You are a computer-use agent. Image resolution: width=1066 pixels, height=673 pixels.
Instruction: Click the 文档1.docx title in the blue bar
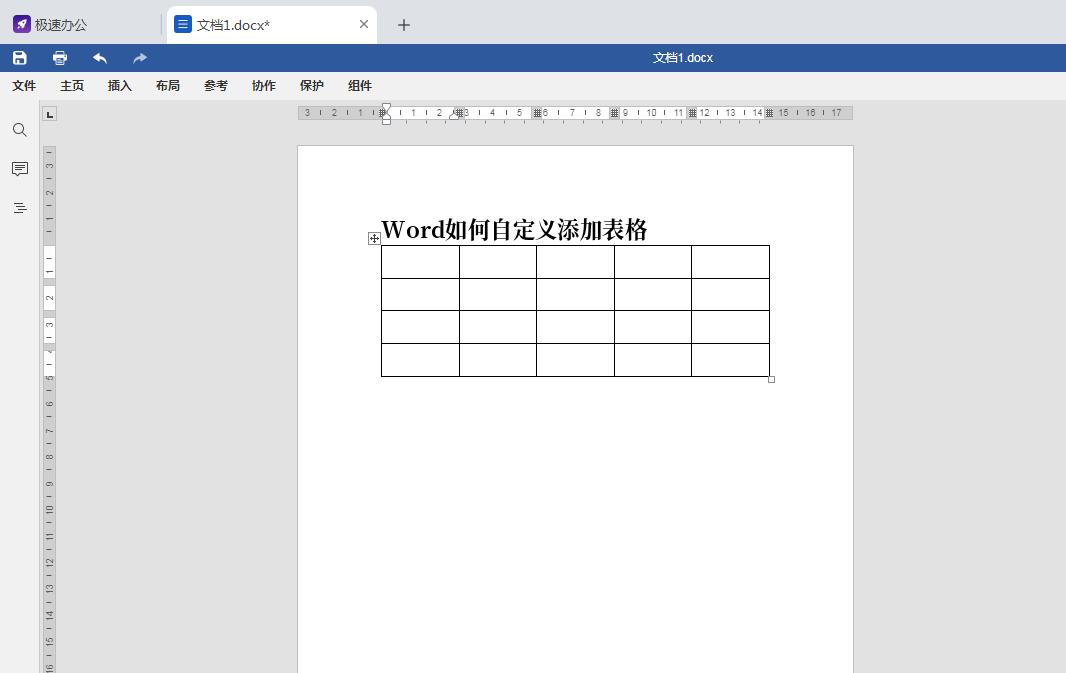(x=683, y=58)
